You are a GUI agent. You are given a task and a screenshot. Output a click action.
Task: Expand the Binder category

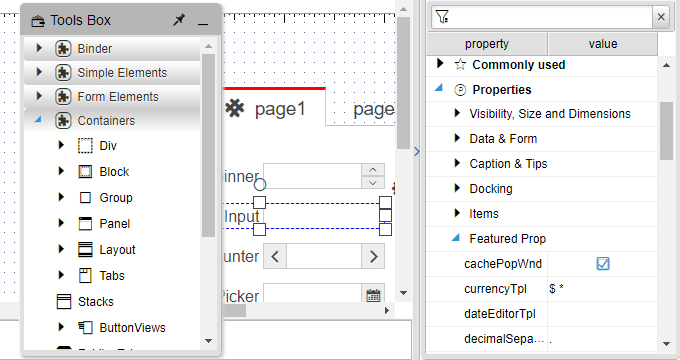click(x=39, y=48)
